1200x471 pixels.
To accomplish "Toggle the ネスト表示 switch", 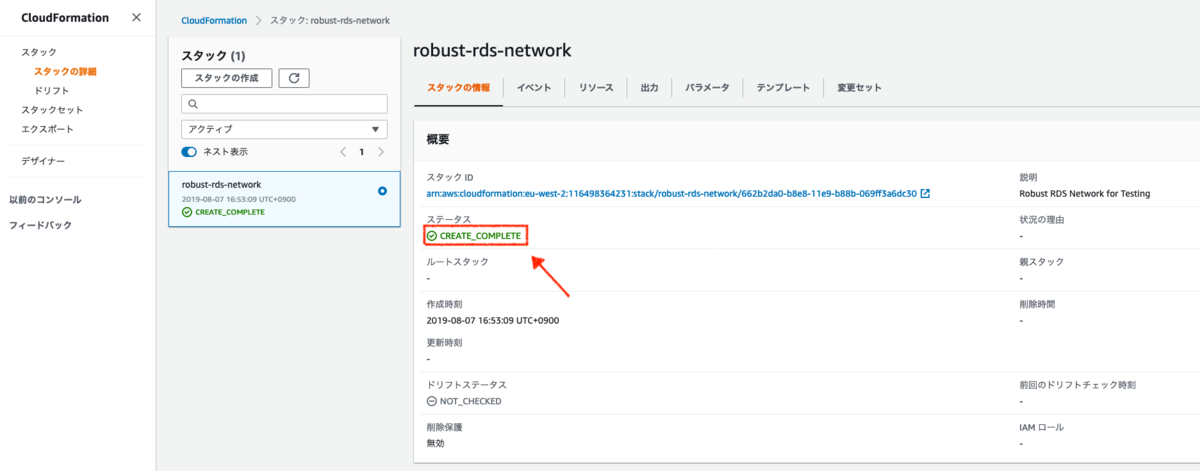I will point(189,152).
